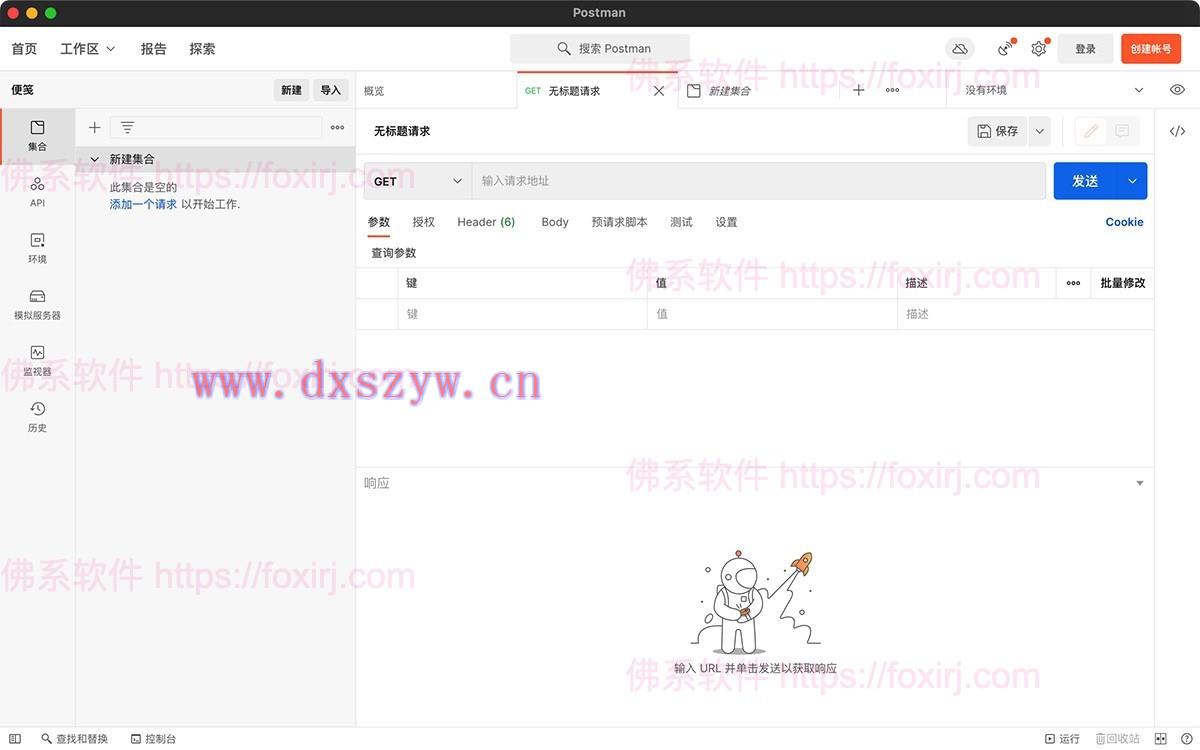Click the 新建 (New) button
1200x750 pixels.
pos(291,90)
